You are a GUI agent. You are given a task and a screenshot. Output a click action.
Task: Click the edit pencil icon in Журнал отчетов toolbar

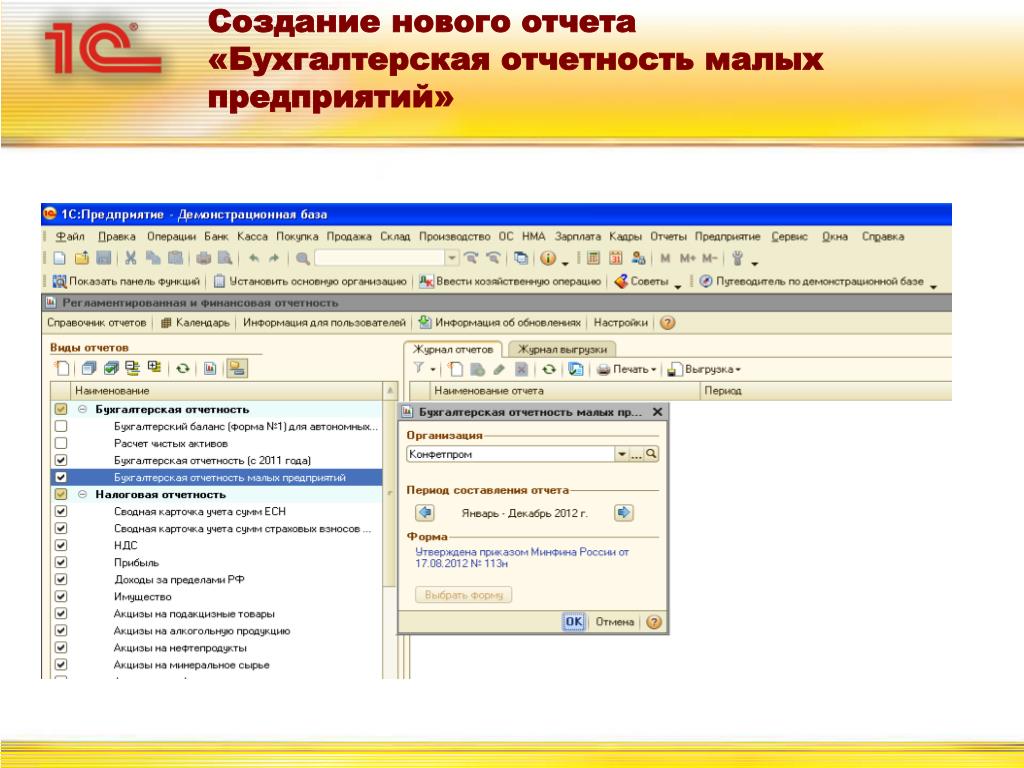[x=499, y=369]
